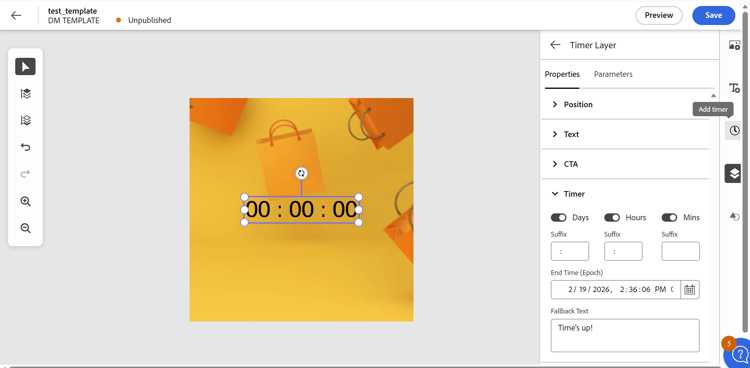Open the help question mark bubble
Image resolution: width=750 pixels, height=368 pixels.
point(739,354)
